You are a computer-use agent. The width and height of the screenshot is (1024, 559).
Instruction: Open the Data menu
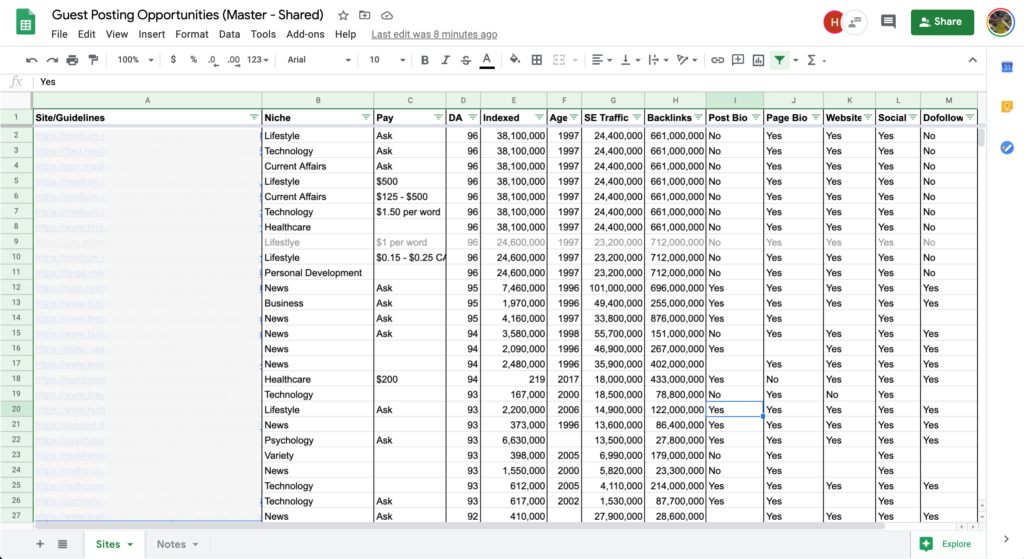point(229,34)
